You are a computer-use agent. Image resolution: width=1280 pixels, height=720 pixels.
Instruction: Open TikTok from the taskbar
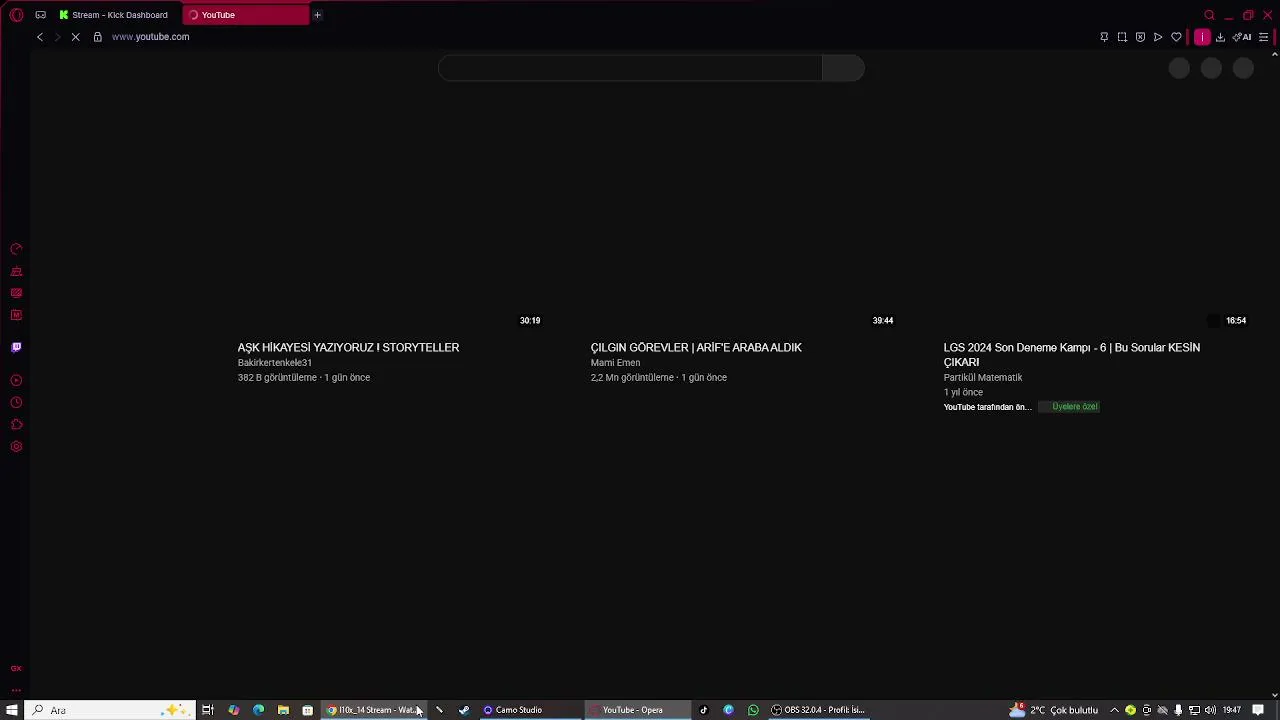pos(703,710)
